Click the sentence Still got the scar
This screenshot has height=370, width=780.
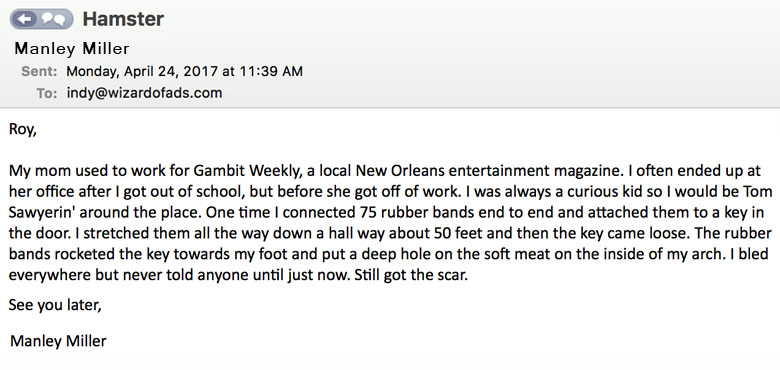click(x=411, y=275)
